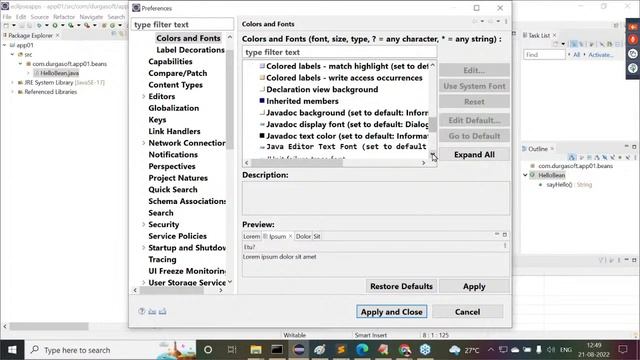
Task: Click the export preferences icon
Action: [162, 311]
